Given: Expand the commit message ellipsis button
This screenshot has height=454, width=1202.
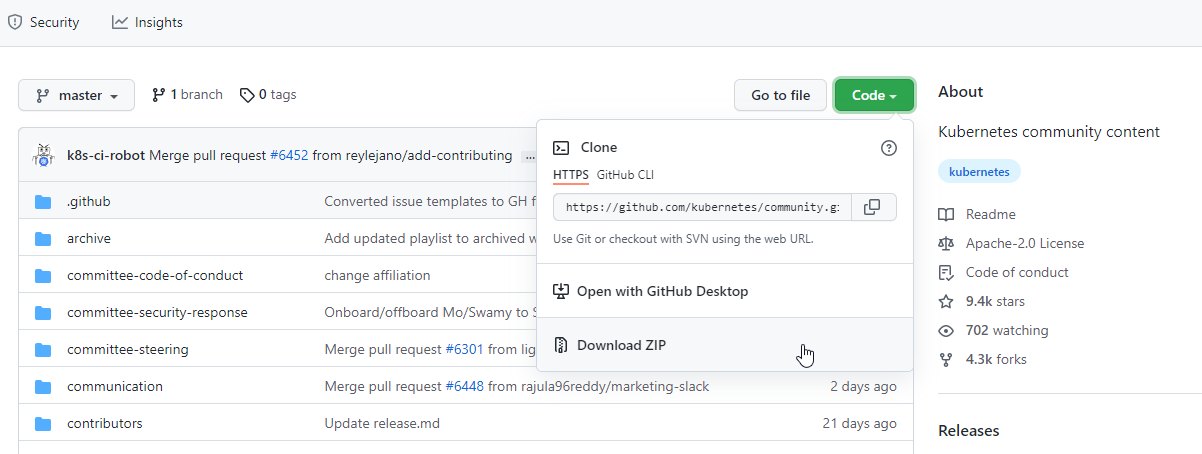Looking at the screenshot, I should coord(528,156).
